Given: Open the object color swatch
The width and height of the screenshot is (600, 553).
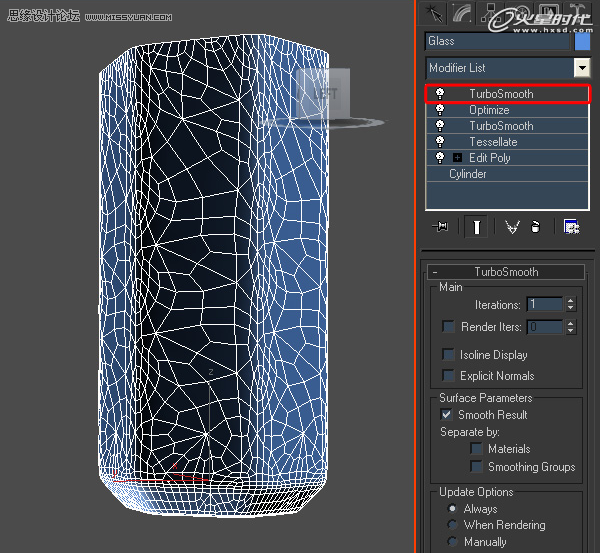Looking at the screenshot, I should (582, 41).
